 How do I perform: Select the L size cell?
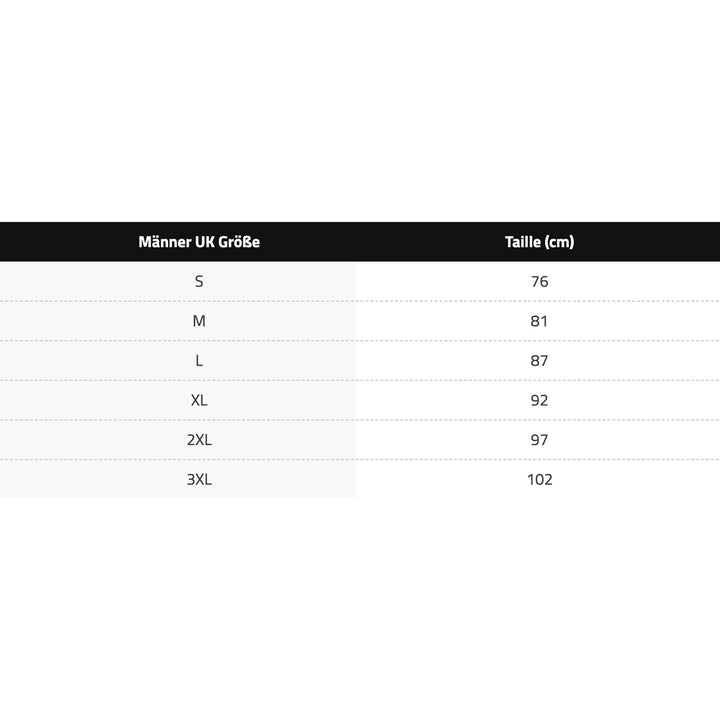tap(199, 361)
